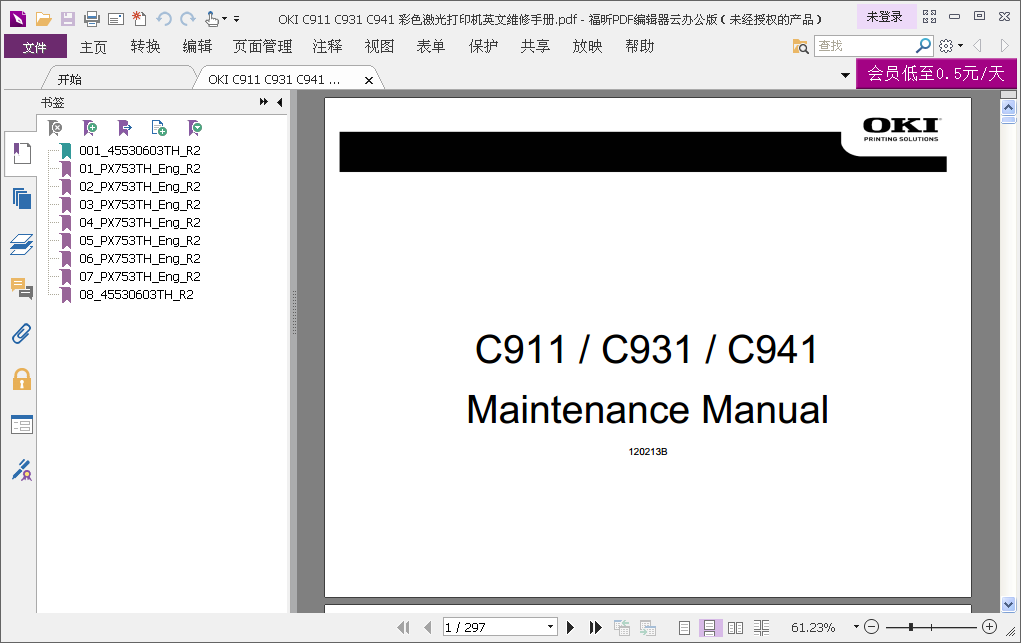Open the Security padlock panel
Image resolution: width=1021 pixels, height=643 pixels.
(21, 379)
